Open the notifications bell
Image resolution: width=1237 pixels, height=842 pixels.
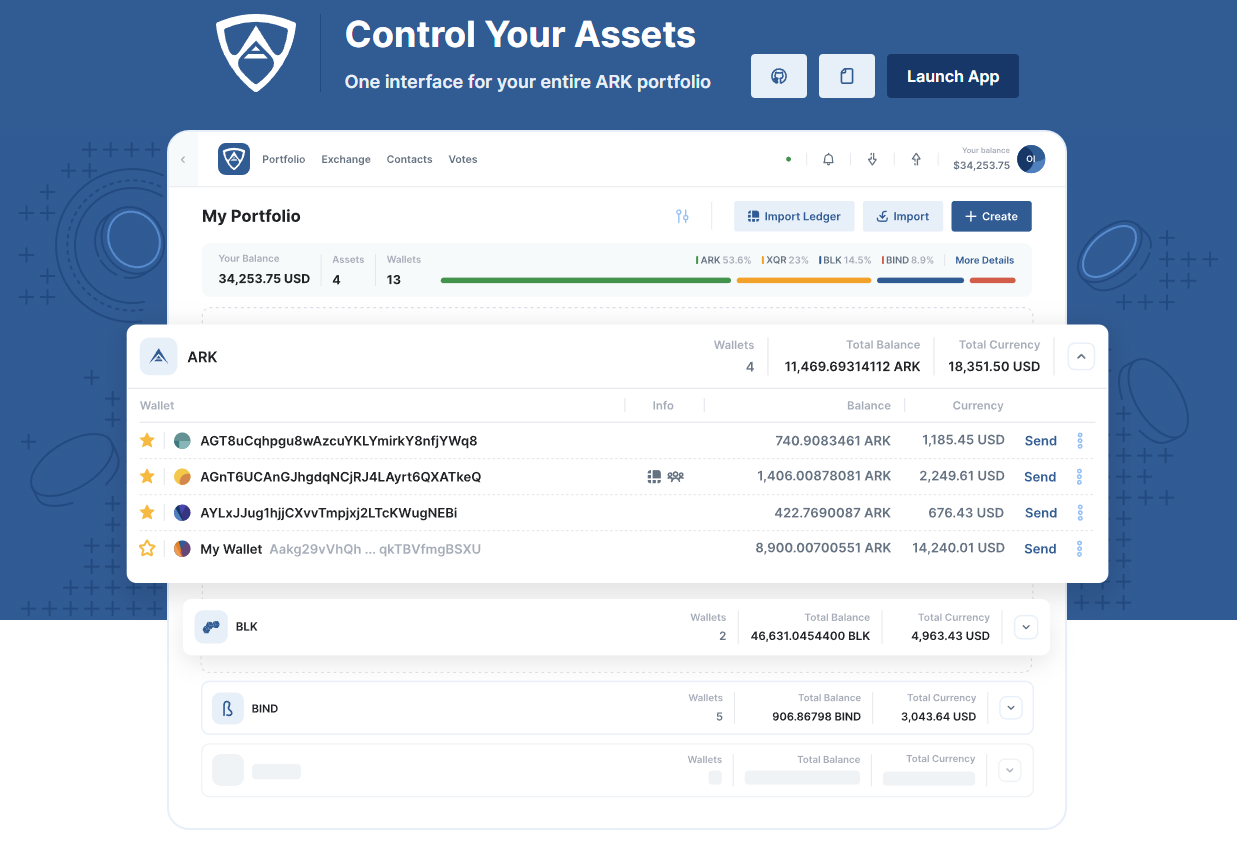click(828, 159)
